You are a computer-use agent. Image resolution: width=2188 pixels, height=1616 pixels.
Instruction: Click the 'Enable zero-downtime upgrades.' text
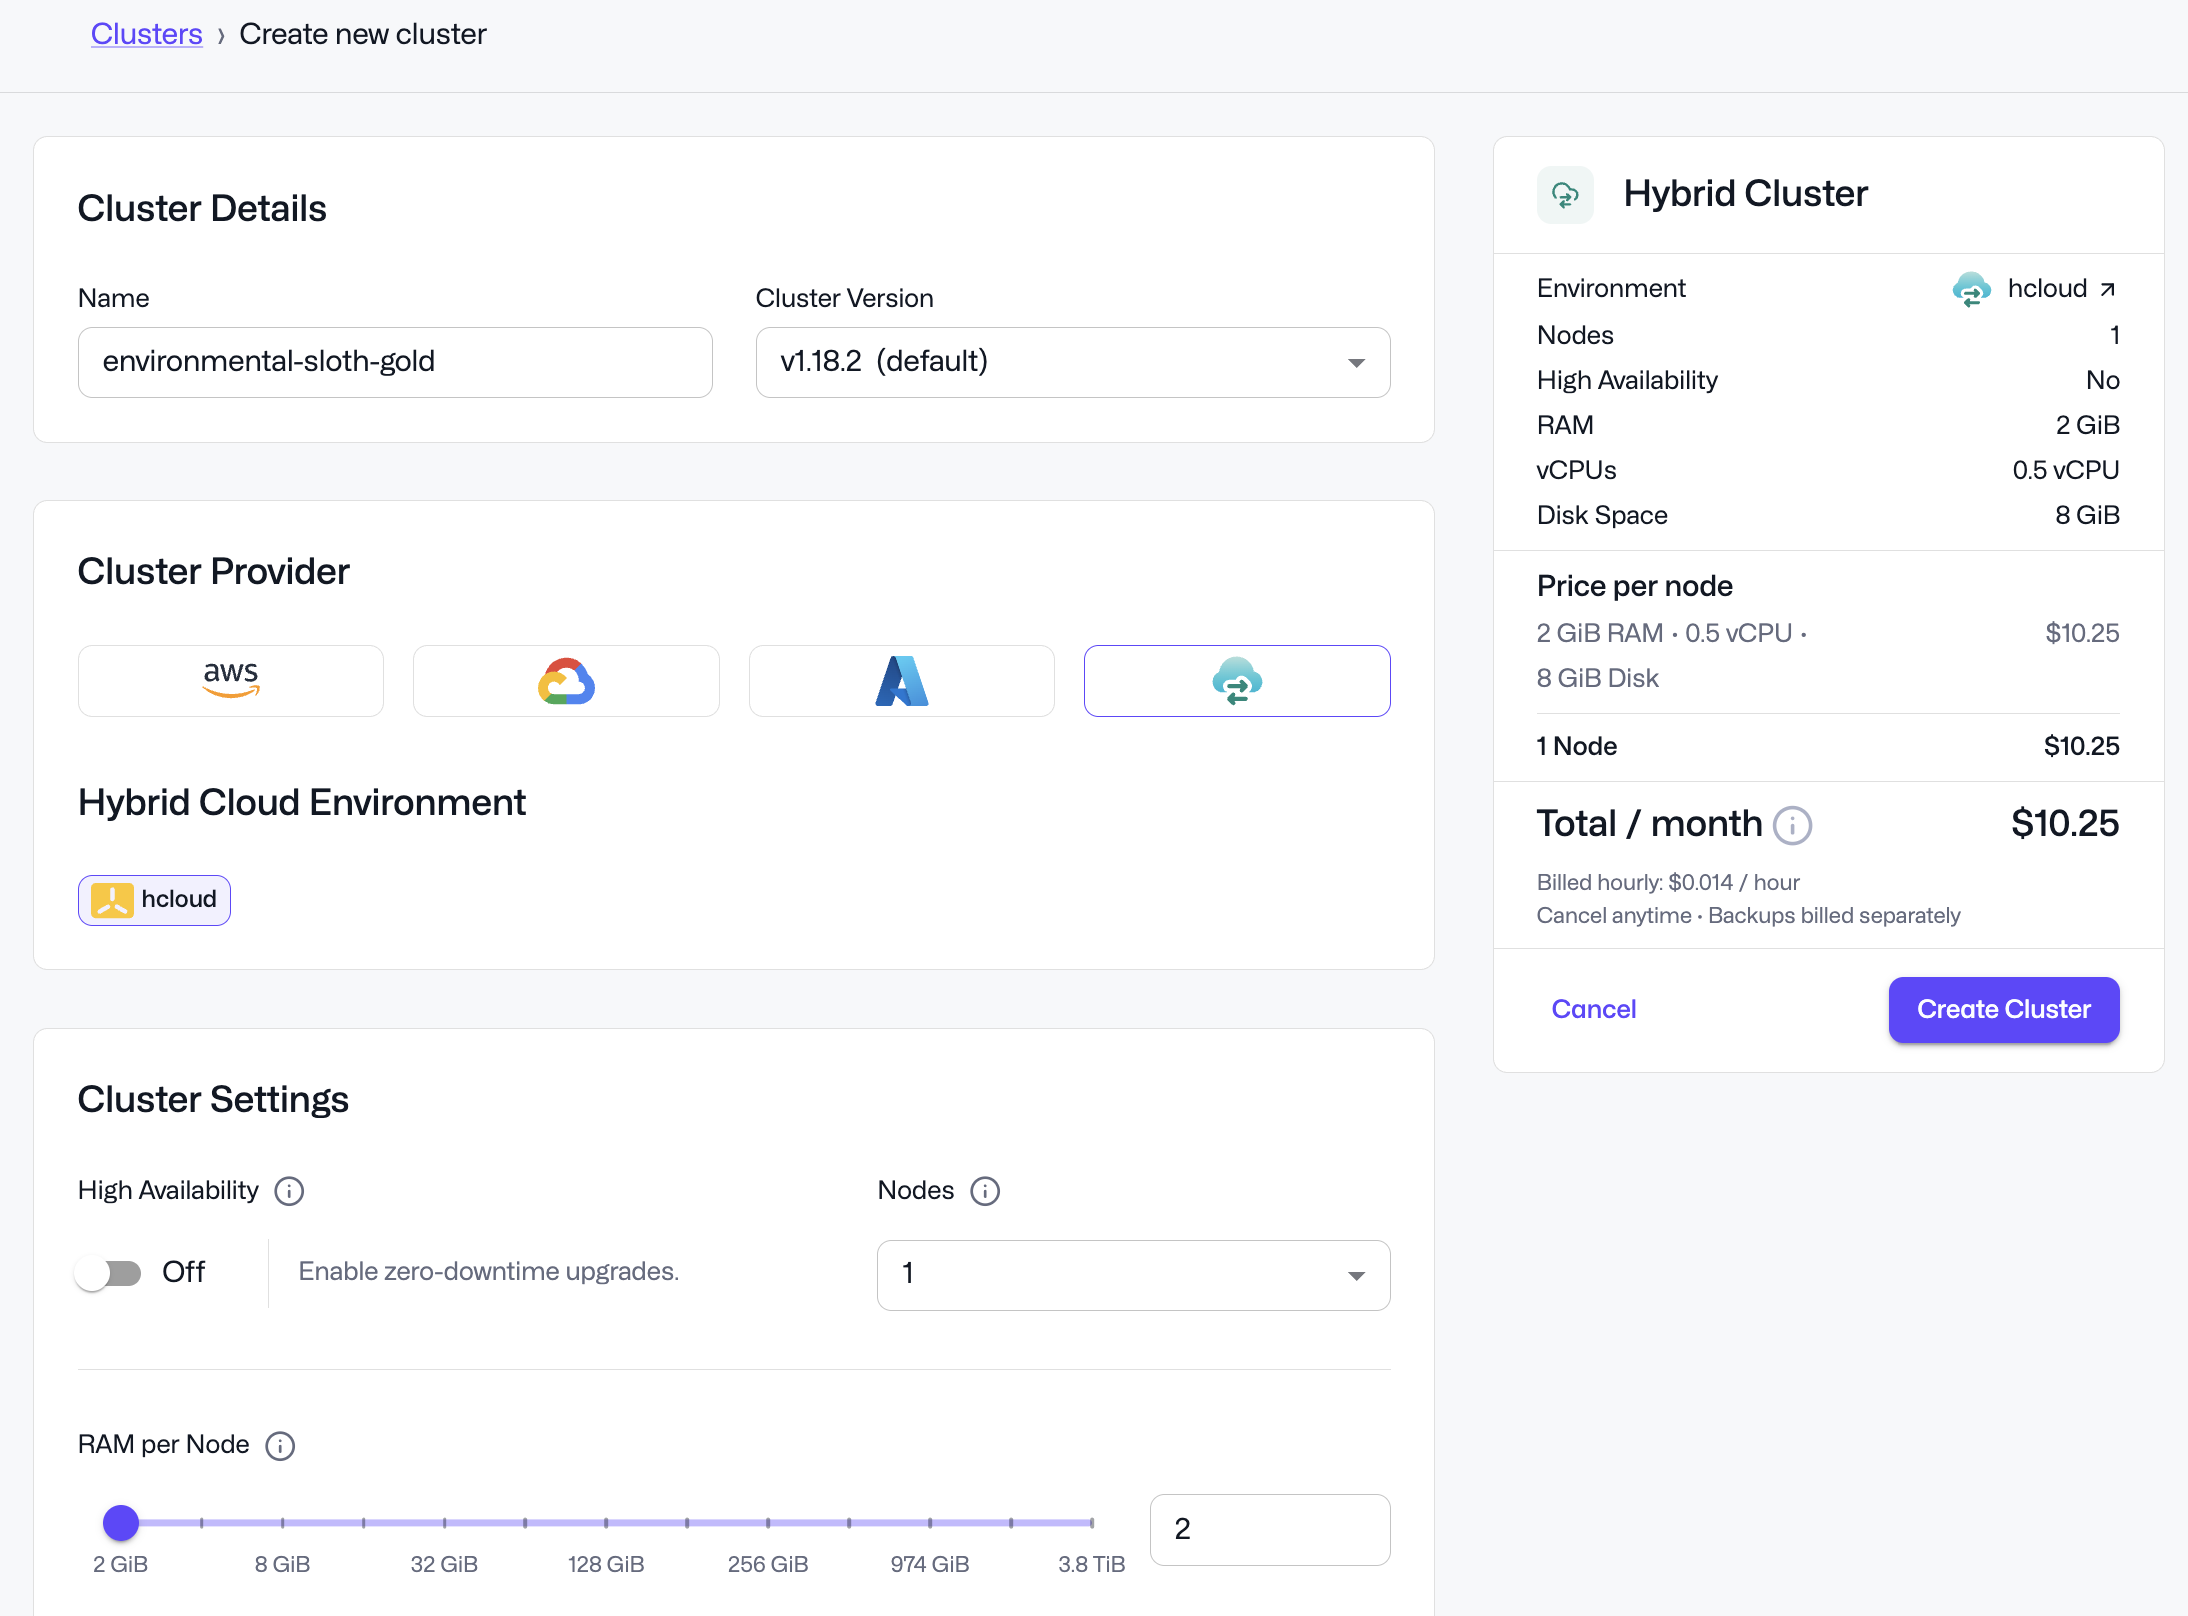pos(489,1272)
